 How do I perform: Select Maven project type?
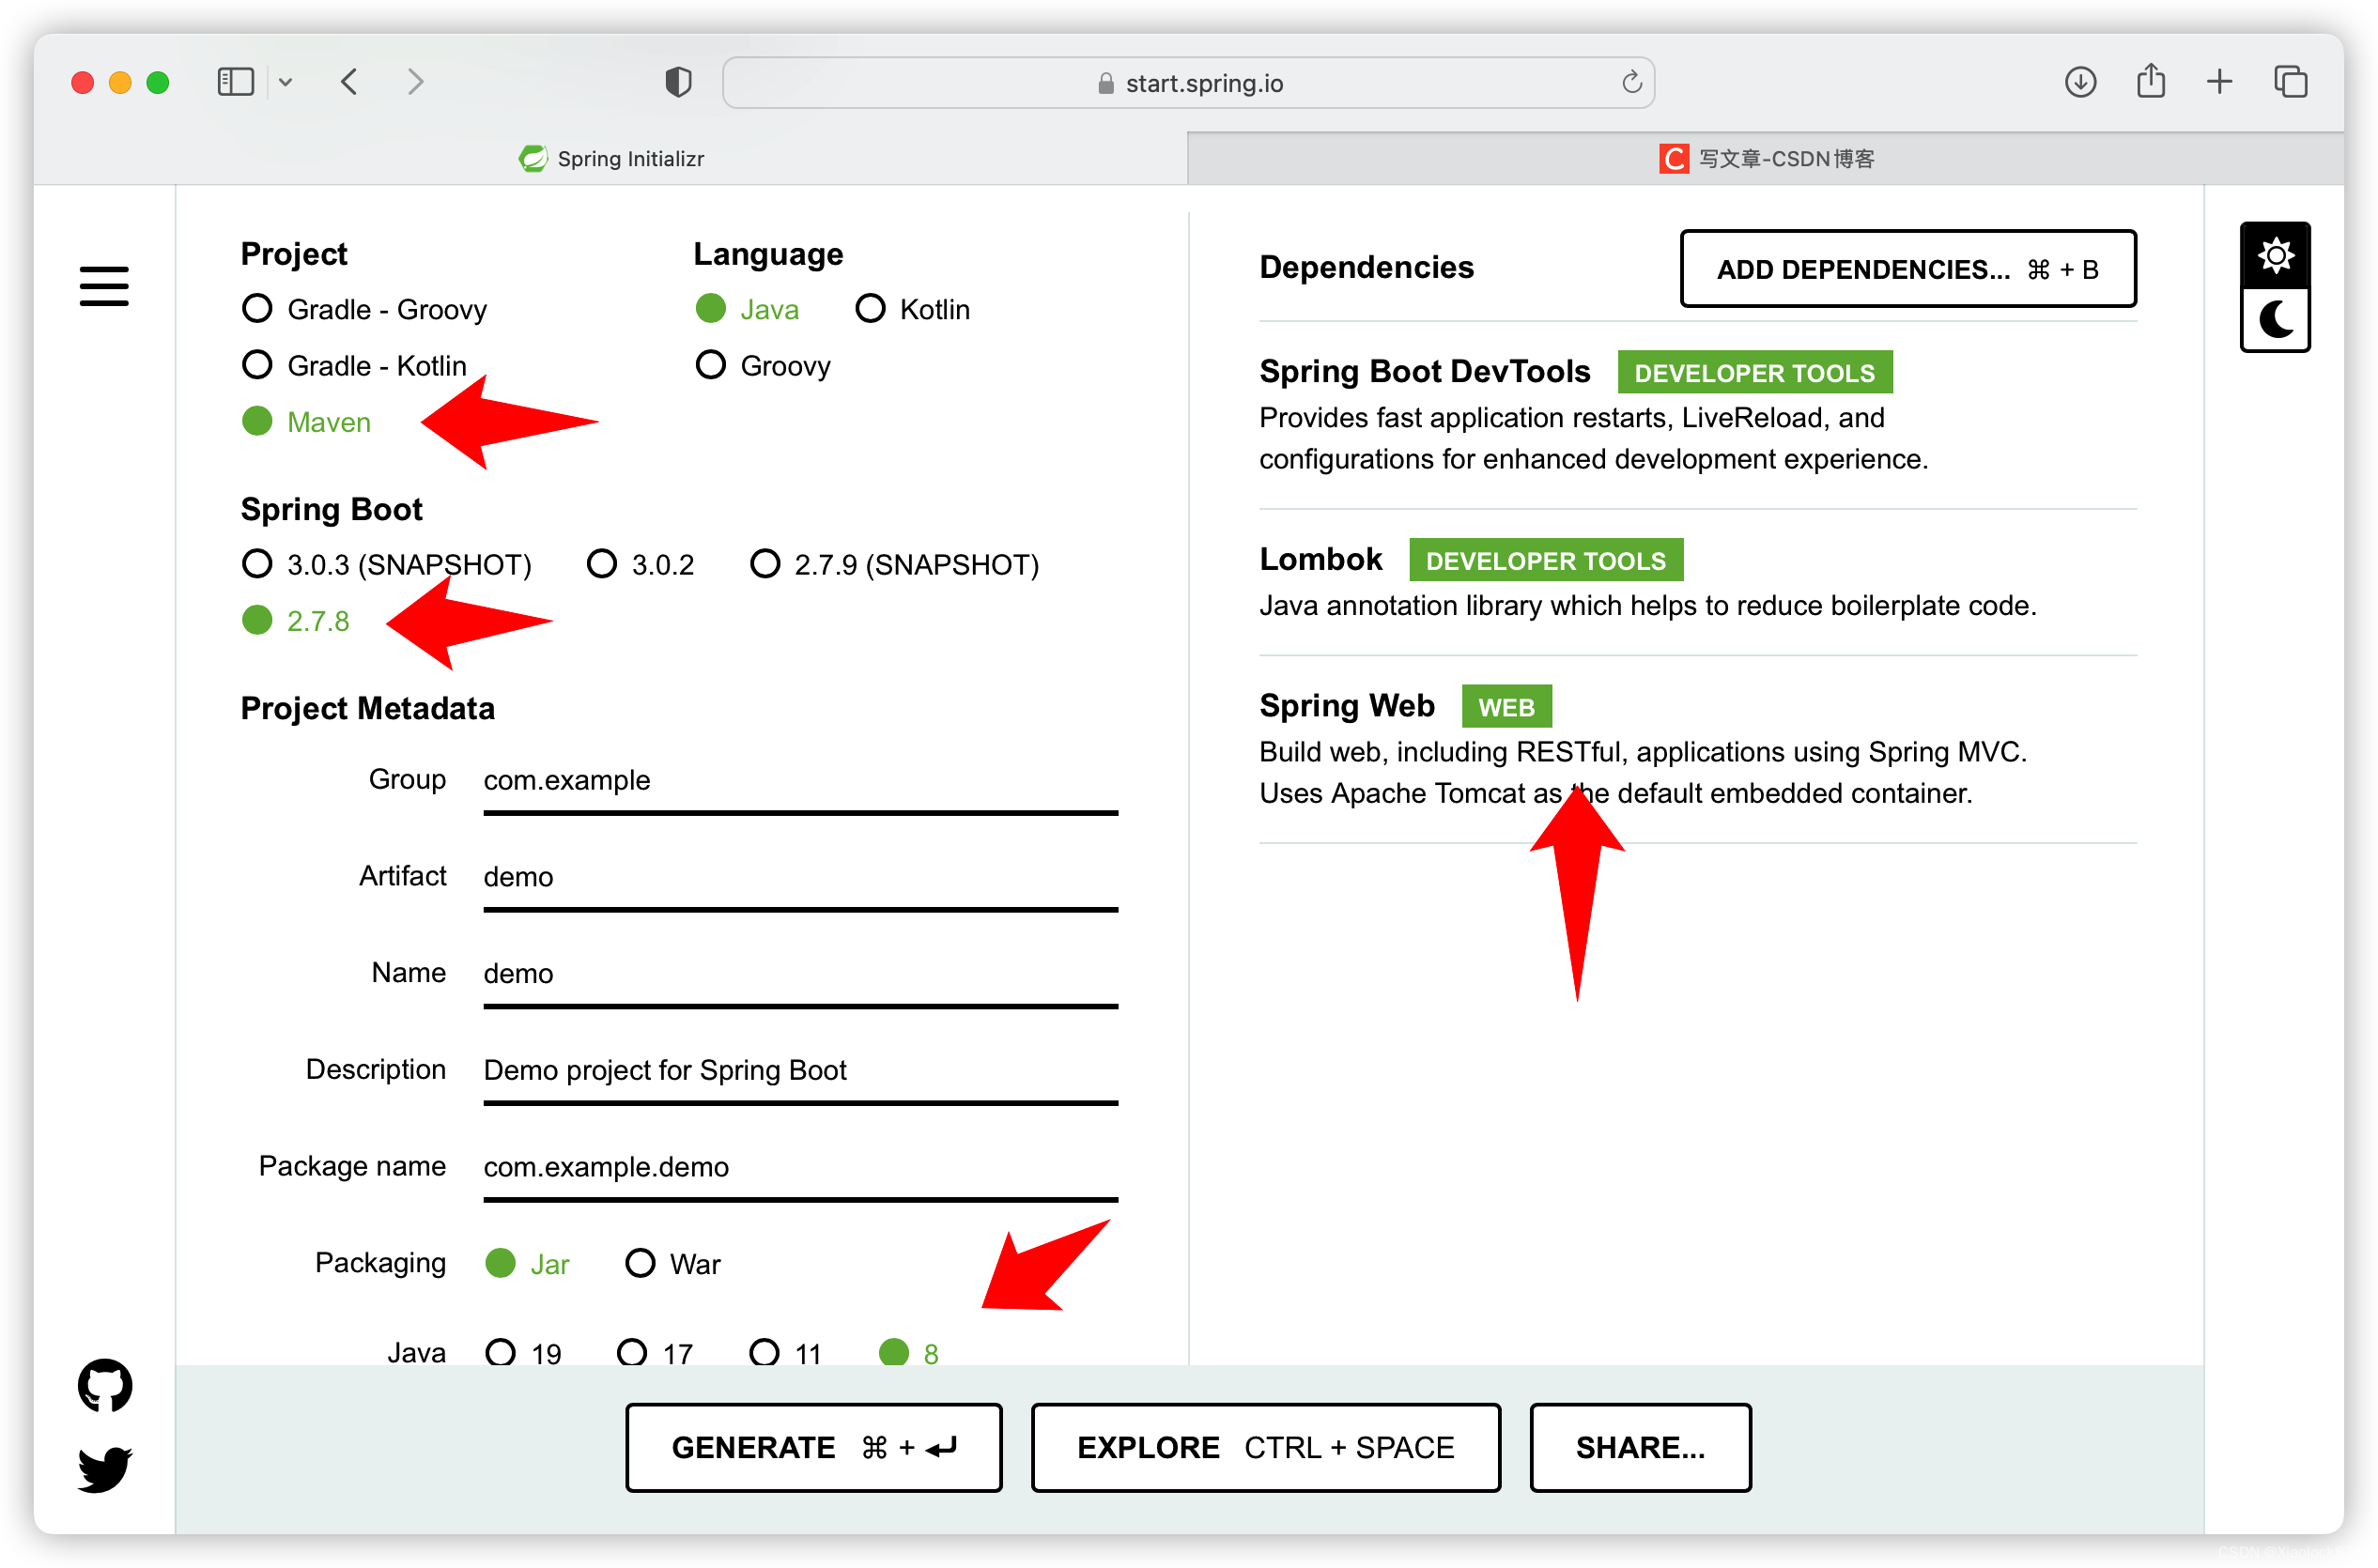[x=306, y=421]
